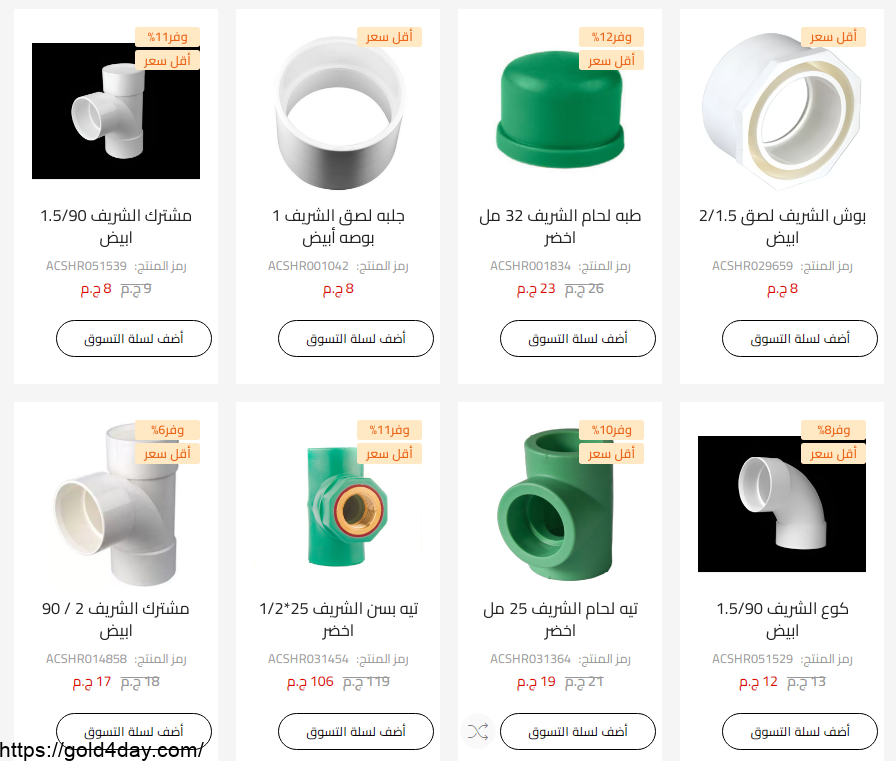Screen dimensions: 896x761
Task: Add بوش الشريف لصق 2/1.5 to cart
Action: click(x=800, y=338)
